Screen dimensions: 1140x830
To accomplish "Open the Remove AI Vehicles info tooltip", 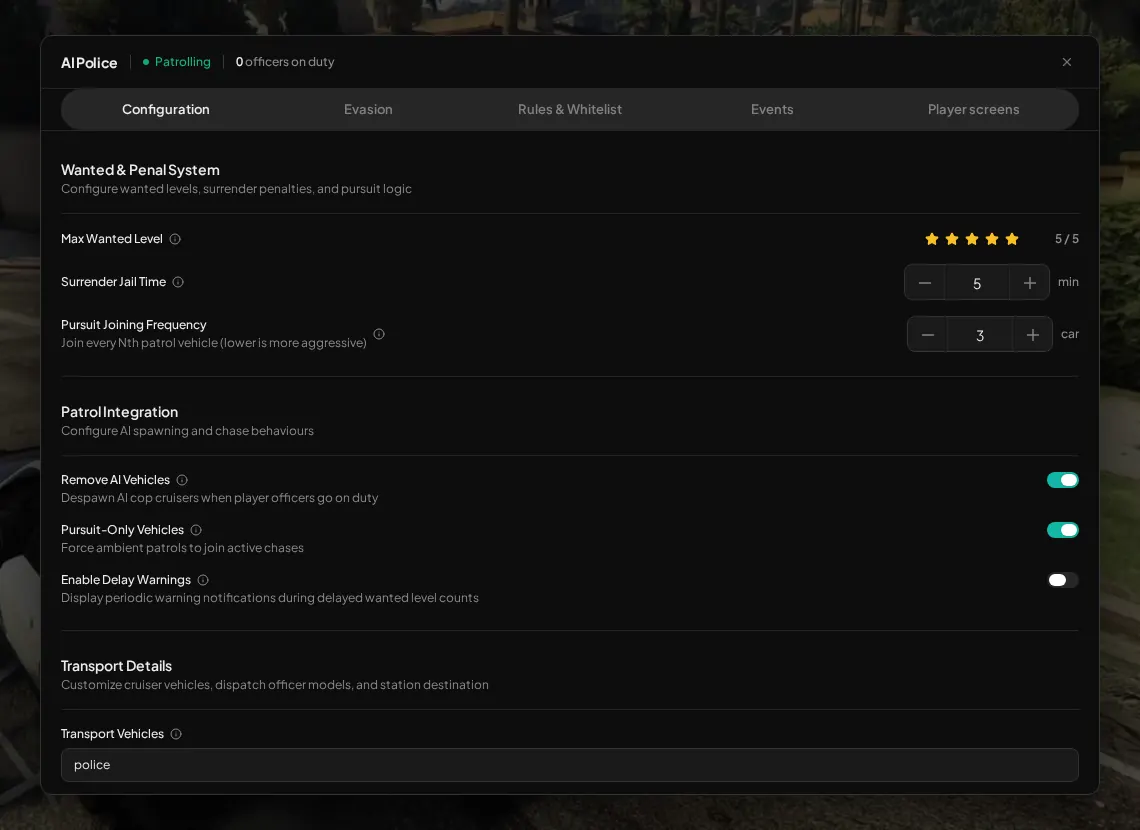I will point(182,480).
